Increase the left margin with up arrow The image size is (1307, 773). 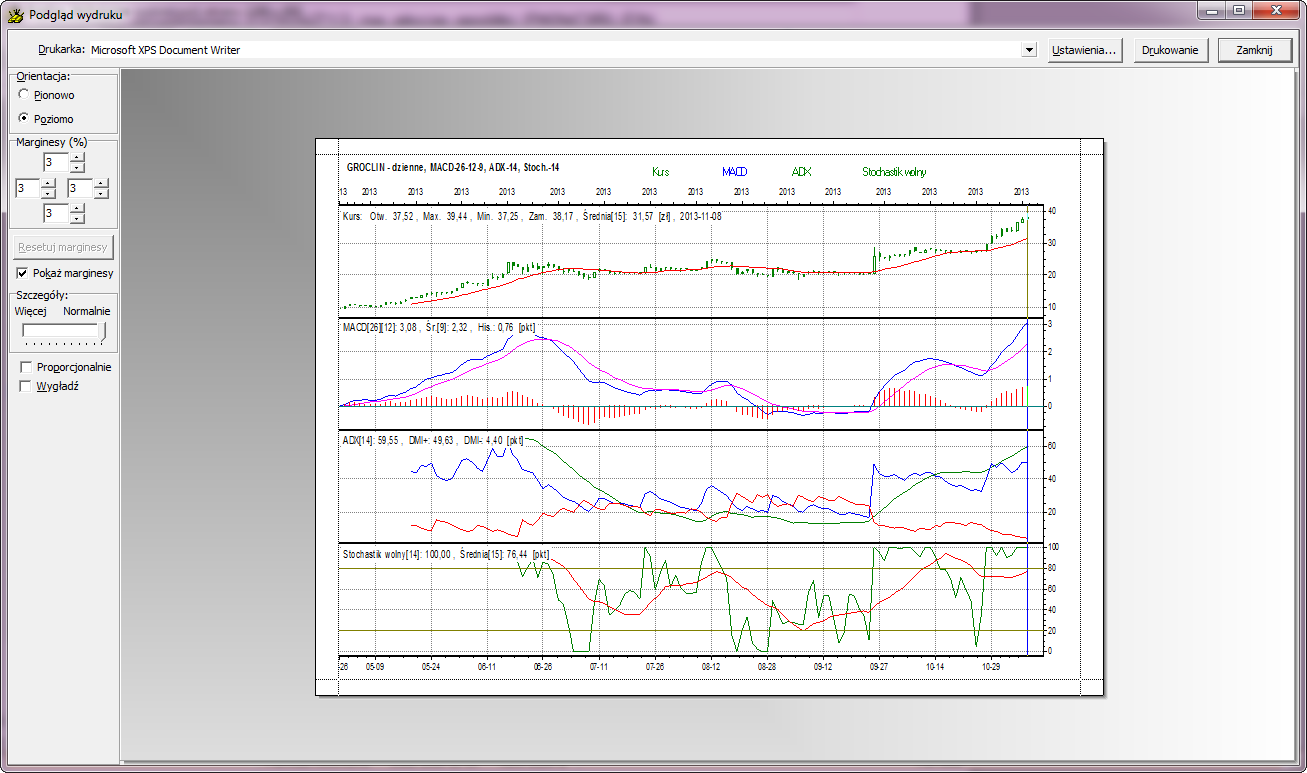pos(48,184)
